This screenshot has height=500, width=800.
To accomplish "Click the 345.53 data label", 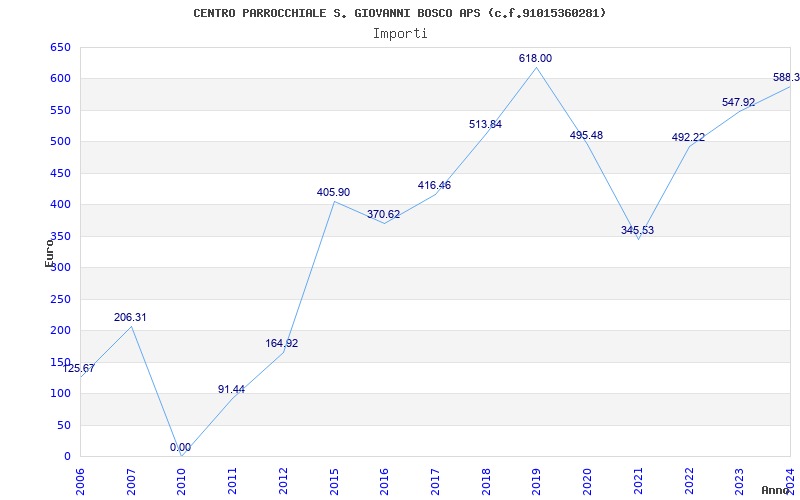I will [637, 230].
